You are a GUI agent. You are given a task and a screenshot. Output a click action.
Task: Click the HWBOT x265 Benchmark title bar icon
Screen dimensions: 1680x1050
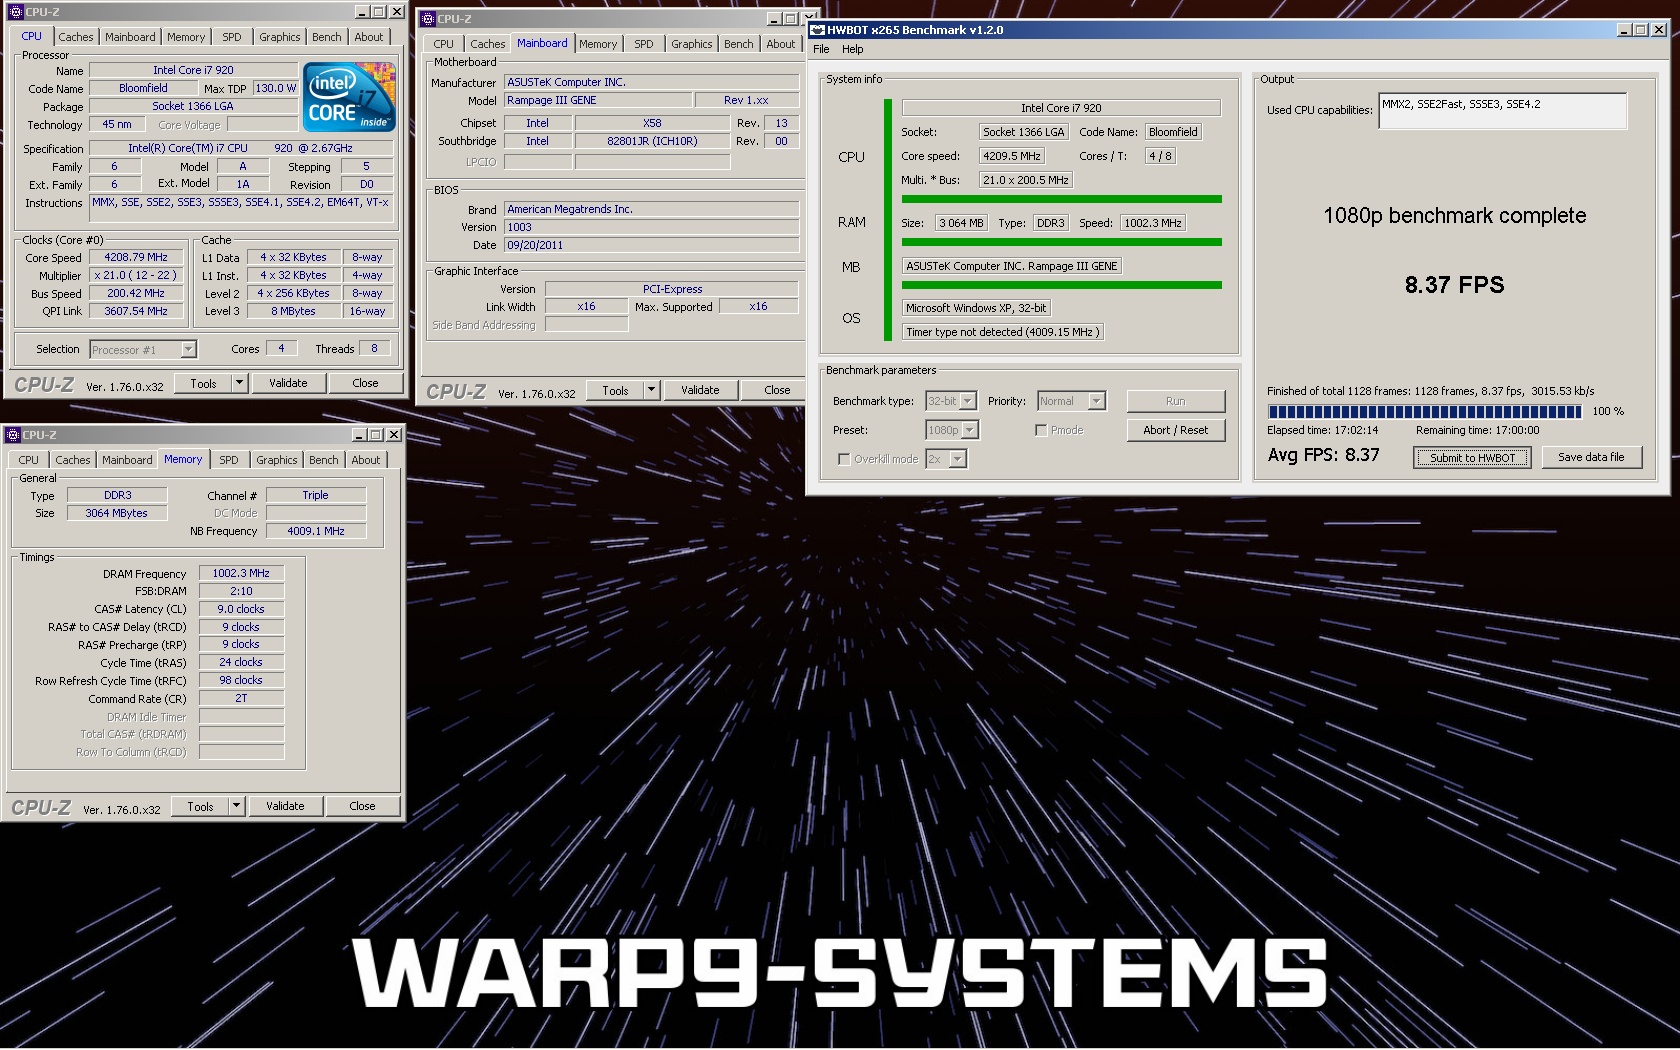click(818, 30)
